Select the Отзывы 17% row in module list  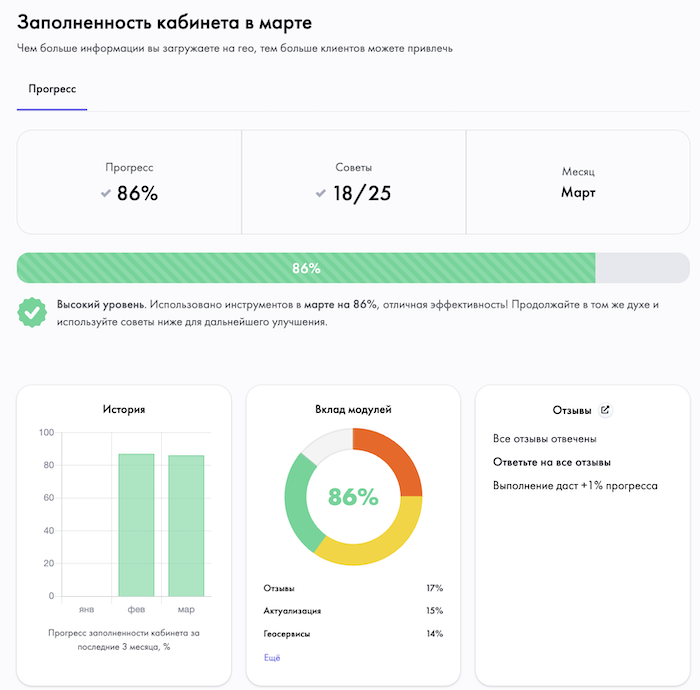353,588
